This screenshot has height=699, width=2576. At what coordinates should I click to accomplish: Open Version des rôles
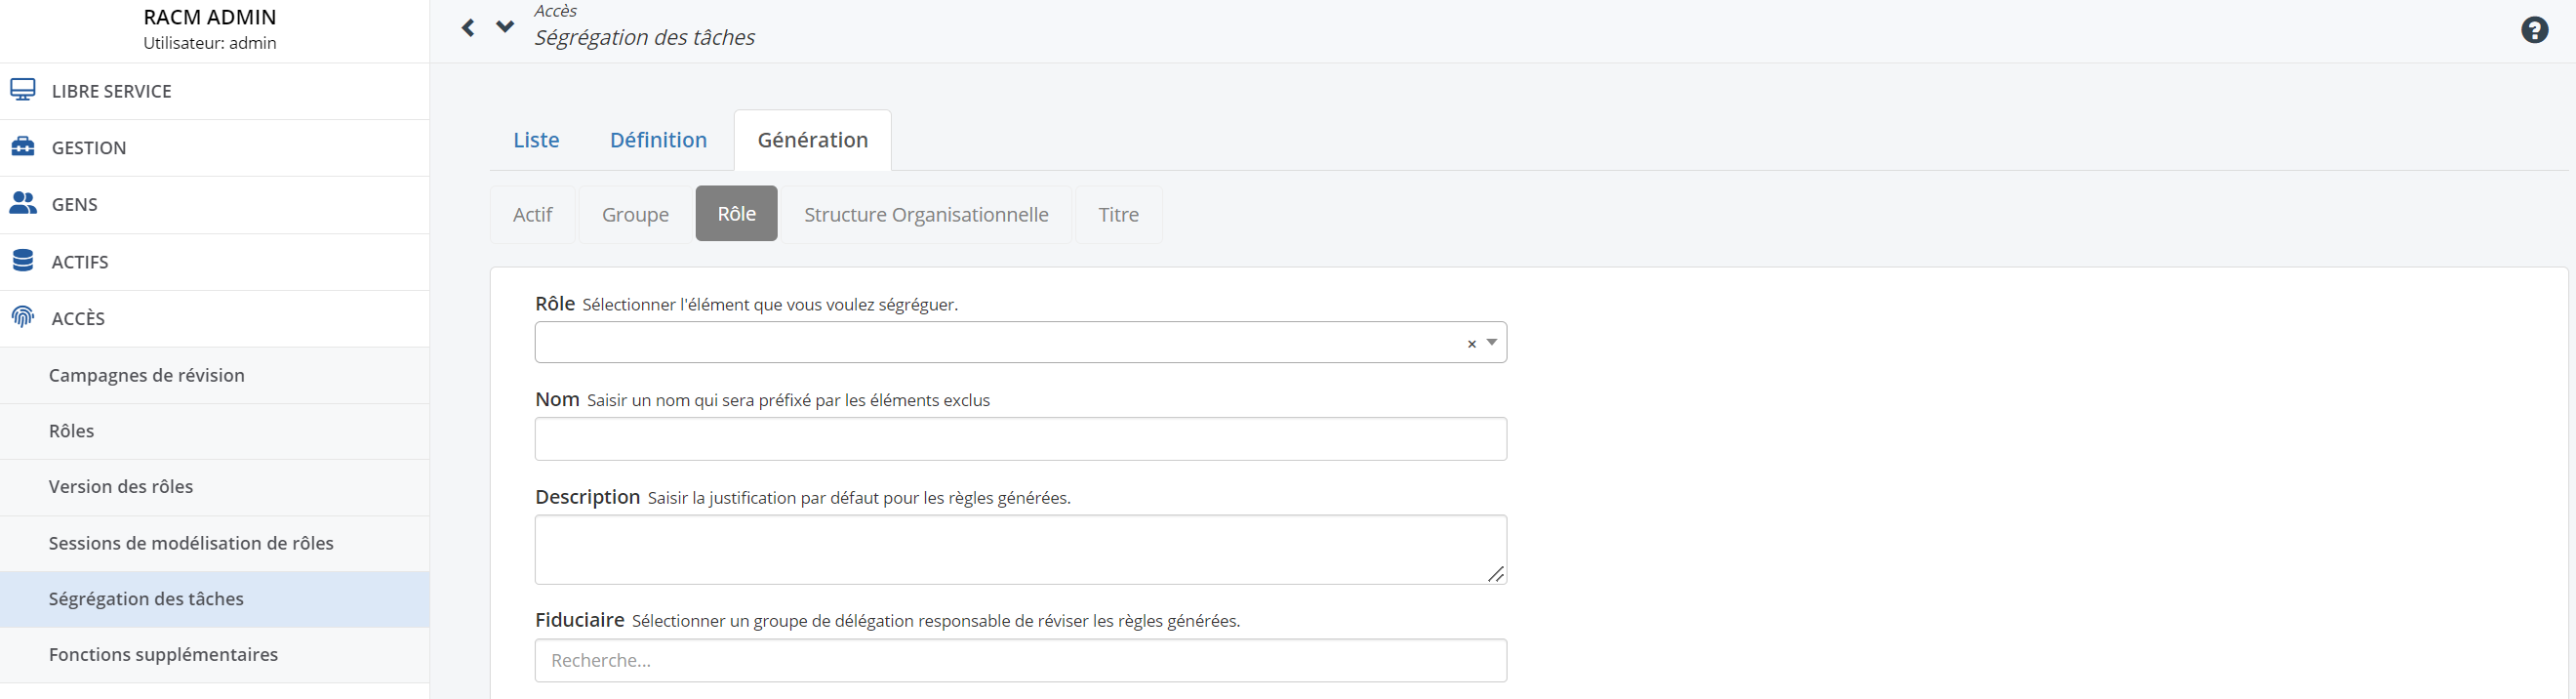215,487
